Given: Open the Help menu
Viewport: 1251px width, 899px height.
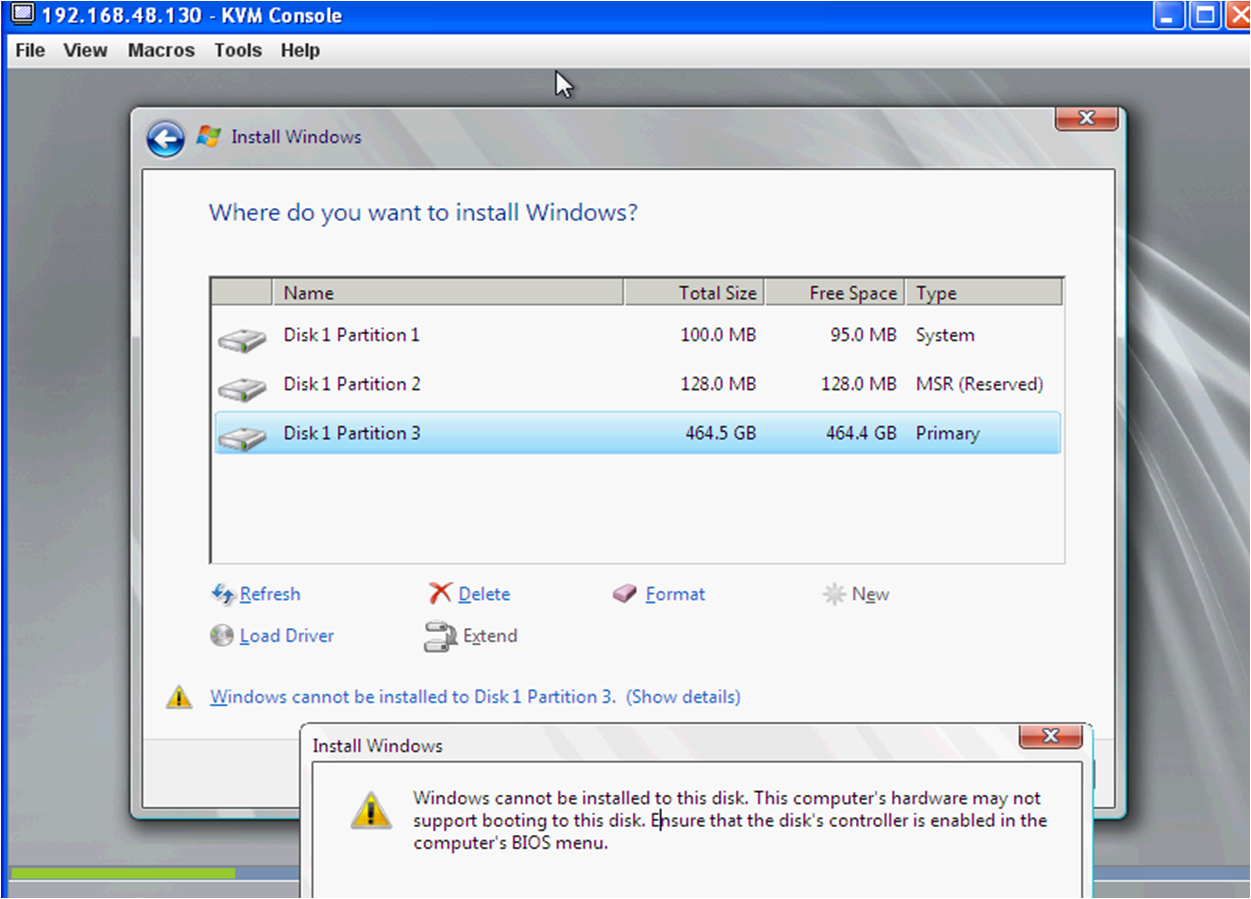Looking at the screenshot, I should click(x=300, y=50).
